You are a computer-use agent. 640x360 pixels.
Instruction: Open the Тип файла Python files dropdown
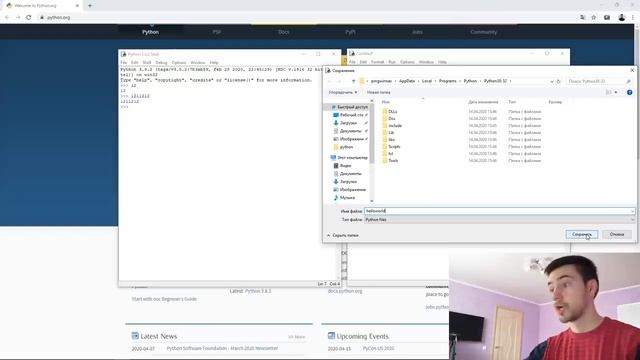point(500,220)
